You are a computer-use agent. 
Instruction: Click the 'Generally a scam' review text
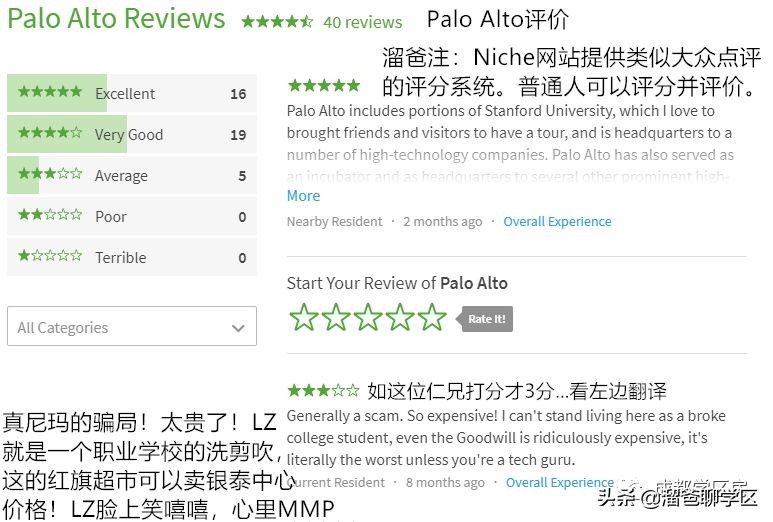pos(506,438)
